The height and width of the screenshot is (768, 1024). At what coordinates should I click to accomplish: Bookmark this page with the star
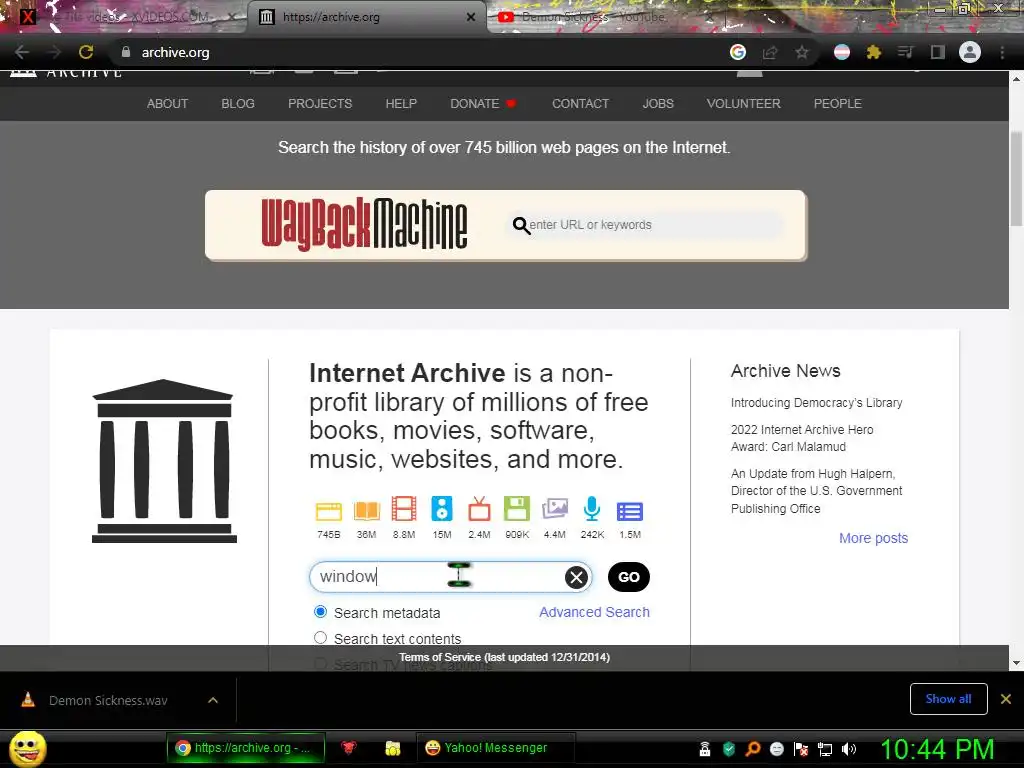click(802, 52)
